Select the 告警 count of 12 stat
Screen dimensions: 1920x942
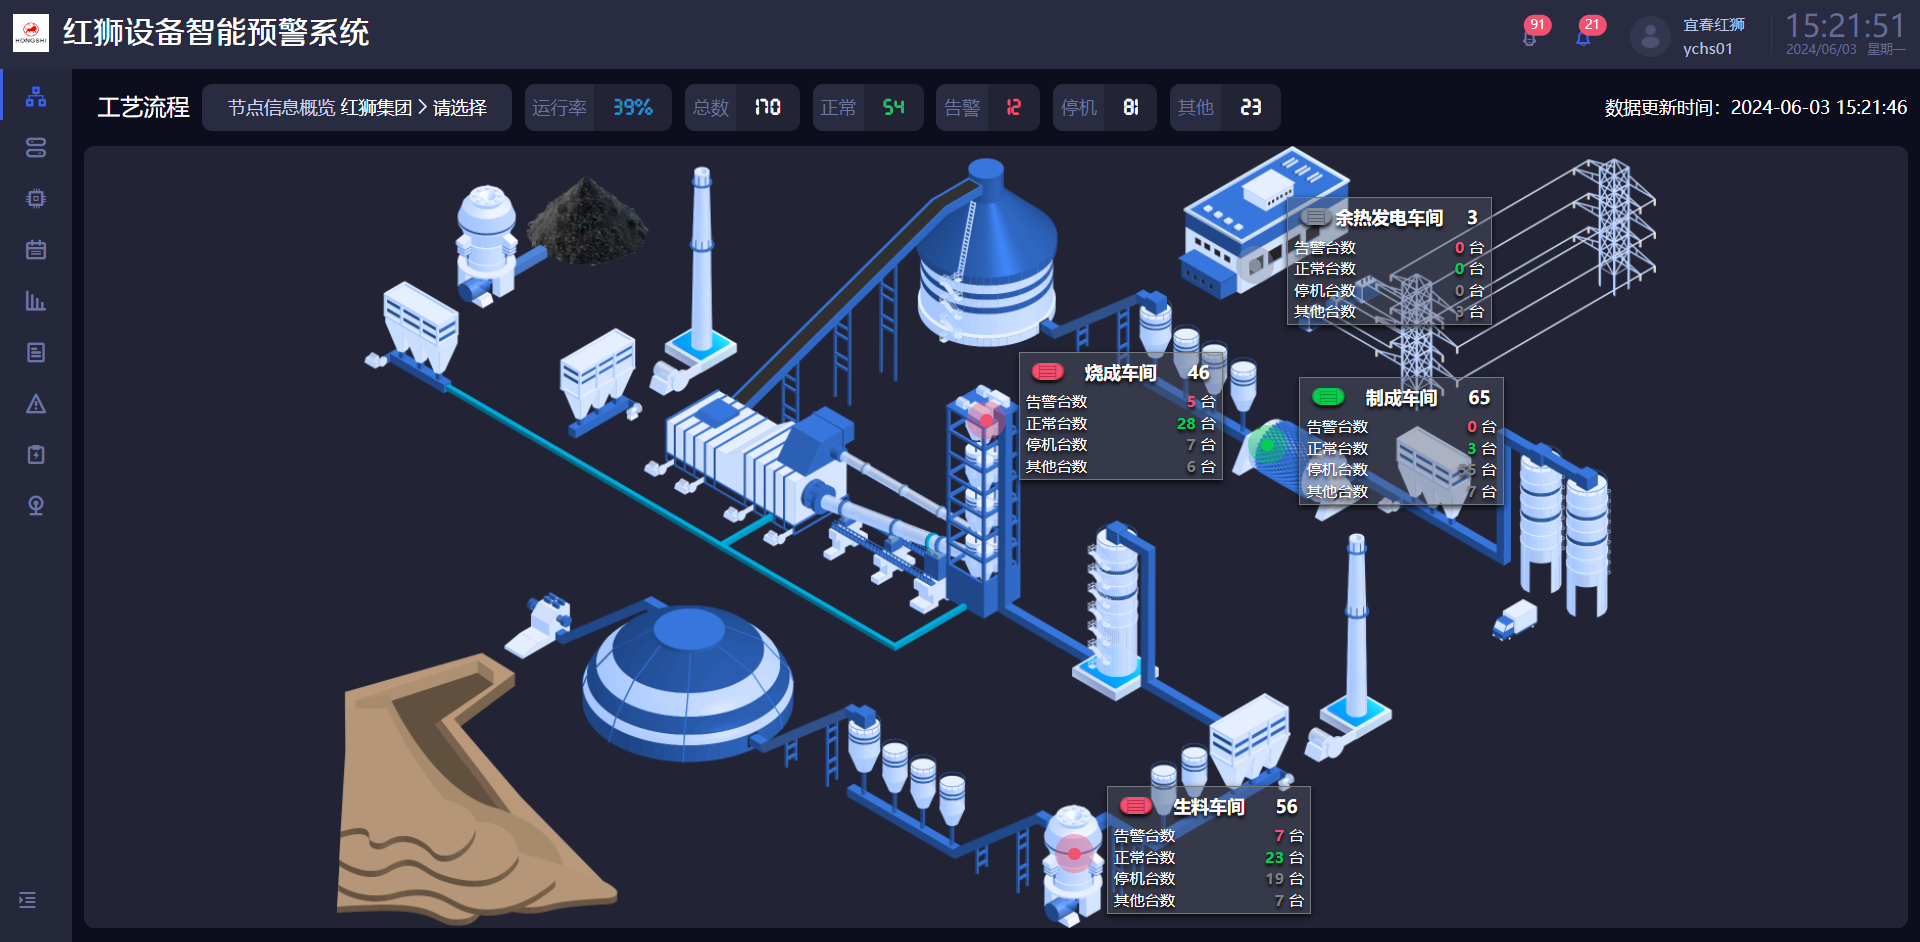pyautogui.click(x=987, y=108)
